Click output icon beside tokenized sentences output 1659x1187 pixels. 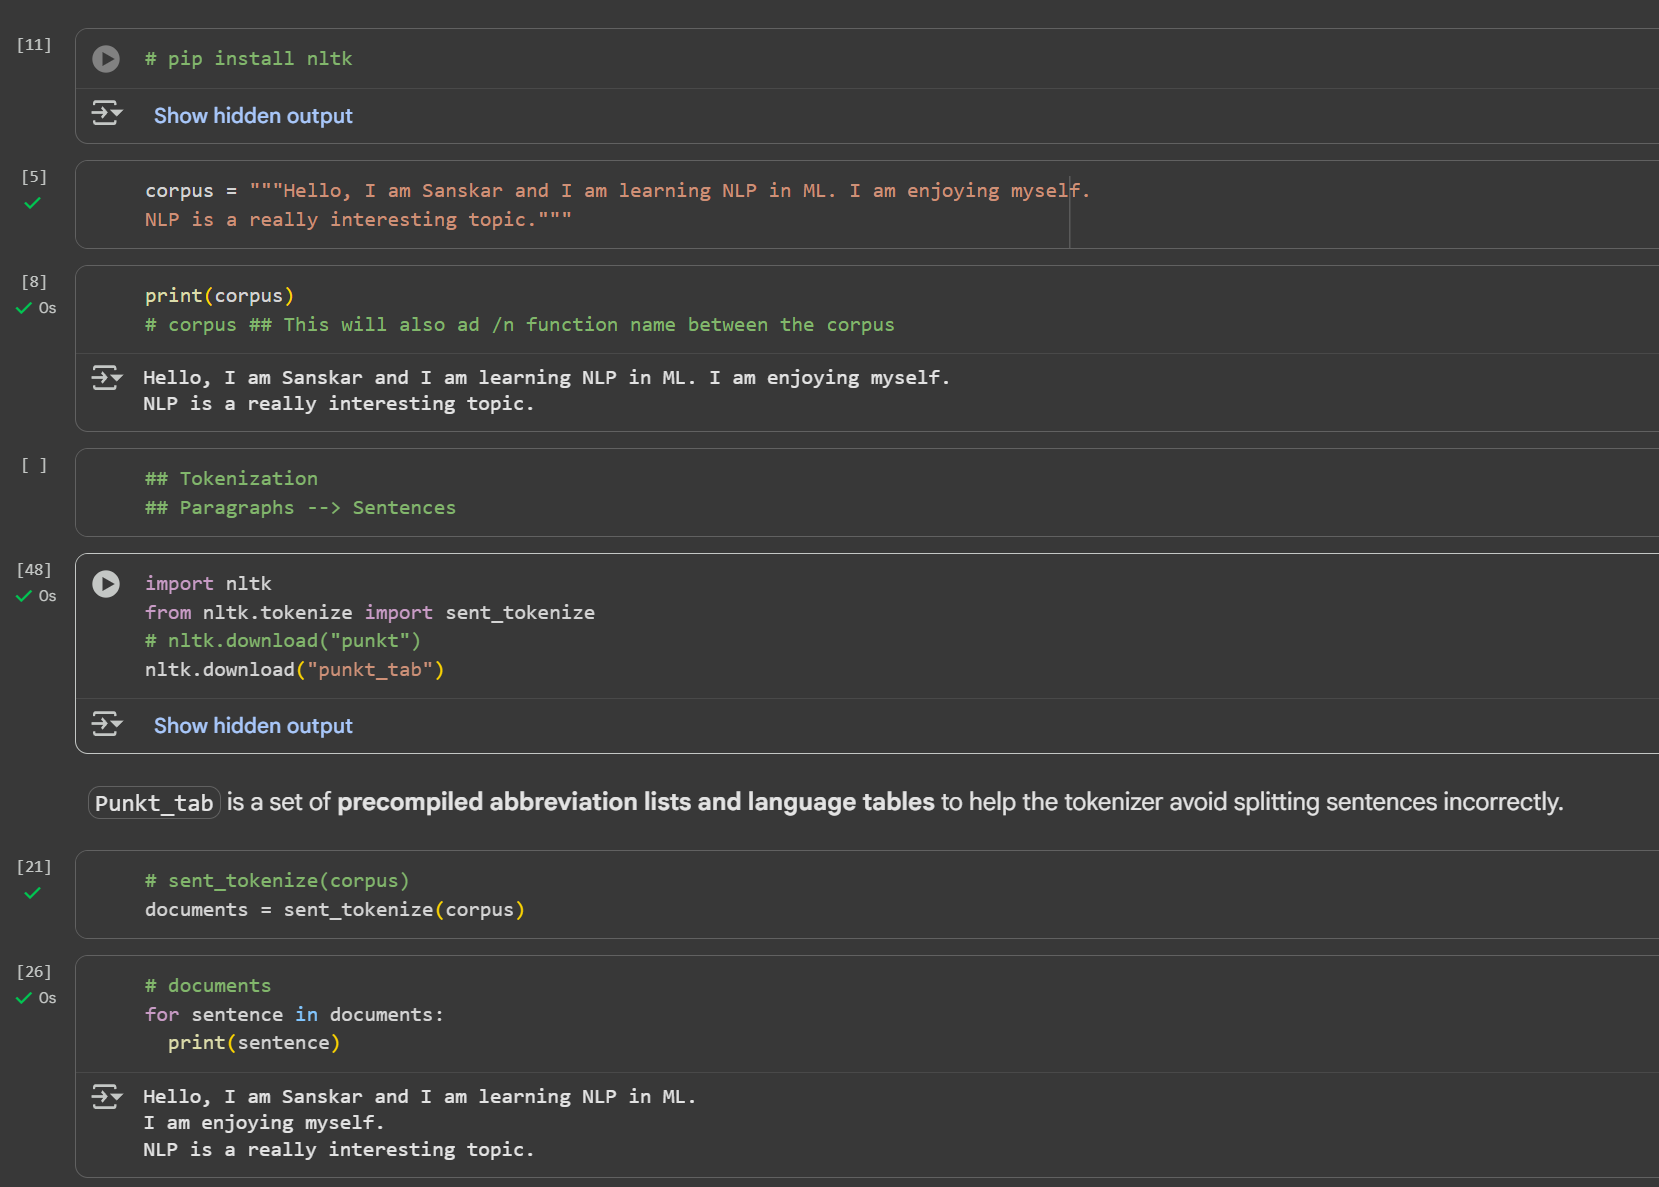[106, 1097]
